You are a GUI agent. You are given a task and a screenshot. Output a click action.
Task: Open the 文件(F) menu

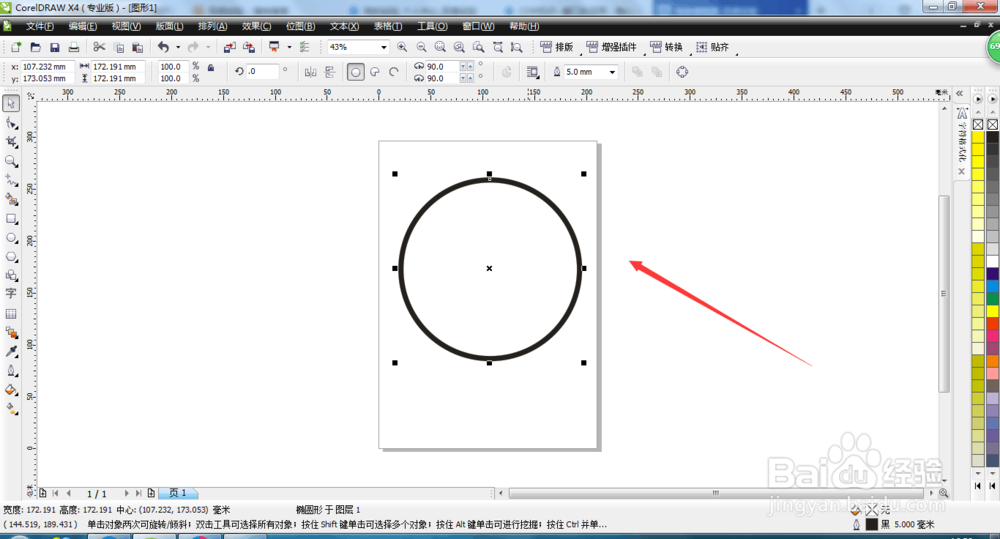[40, 26]
